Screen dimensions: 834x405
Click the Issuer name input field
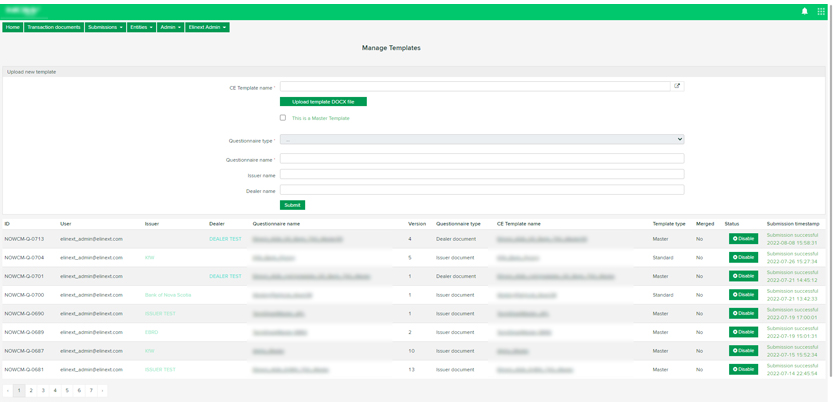tap(482, 175)
